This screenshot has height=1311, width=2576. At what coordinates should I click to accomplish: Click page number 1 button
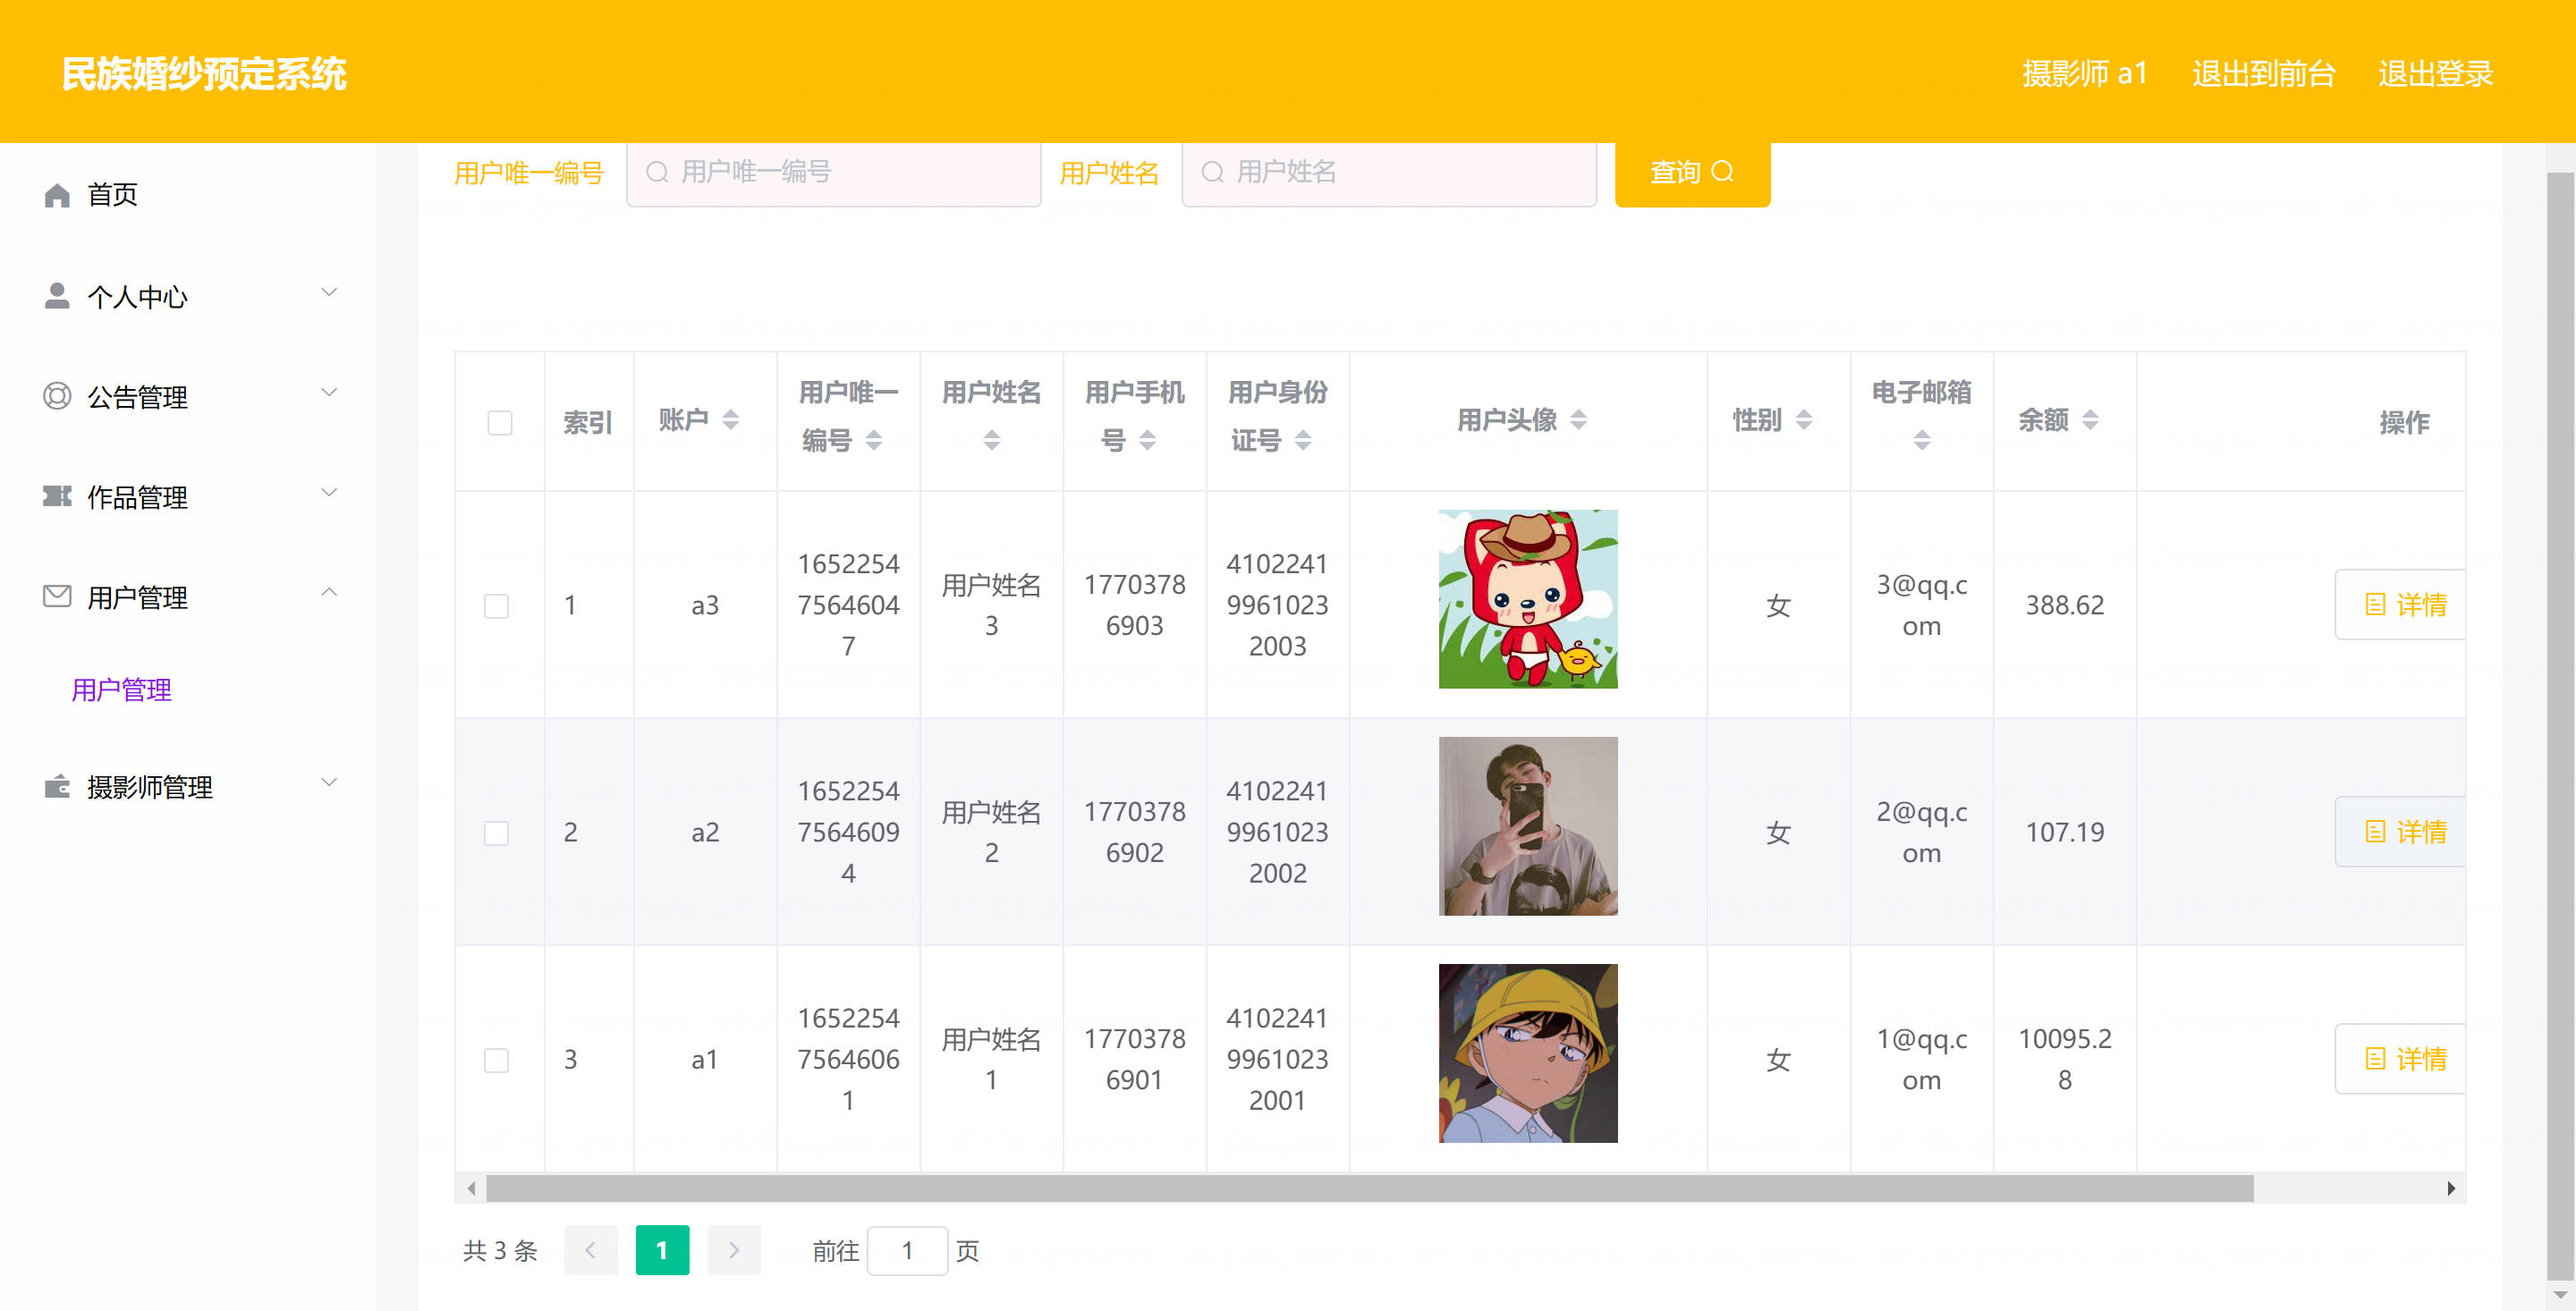click(x=662, y=1250)
